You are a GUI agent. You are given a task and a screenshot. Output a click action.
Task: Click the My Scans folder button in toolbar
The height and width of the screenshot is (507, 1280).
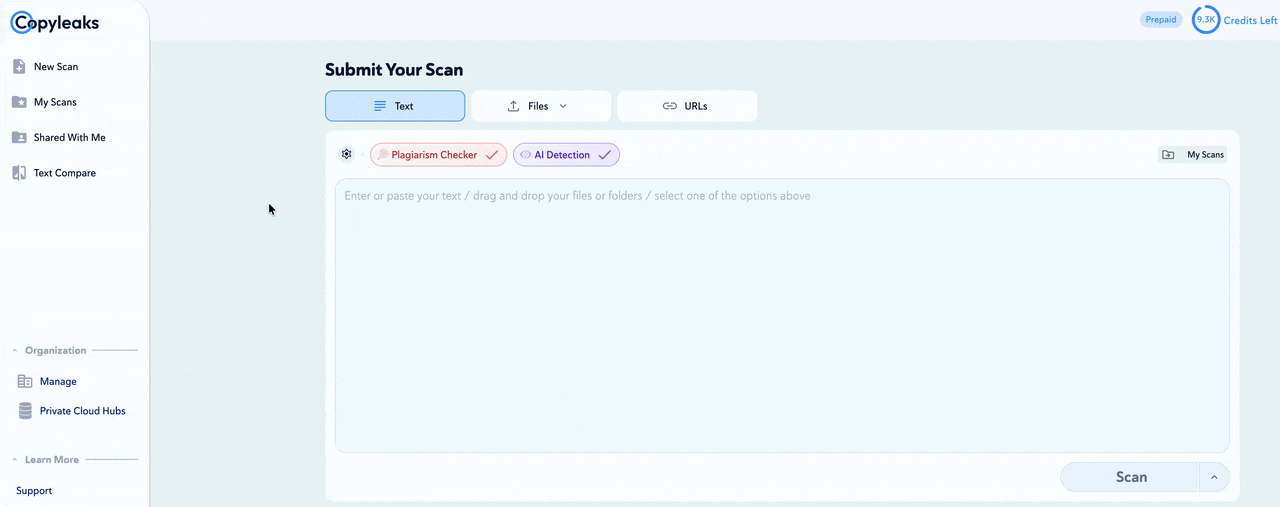1192,155
